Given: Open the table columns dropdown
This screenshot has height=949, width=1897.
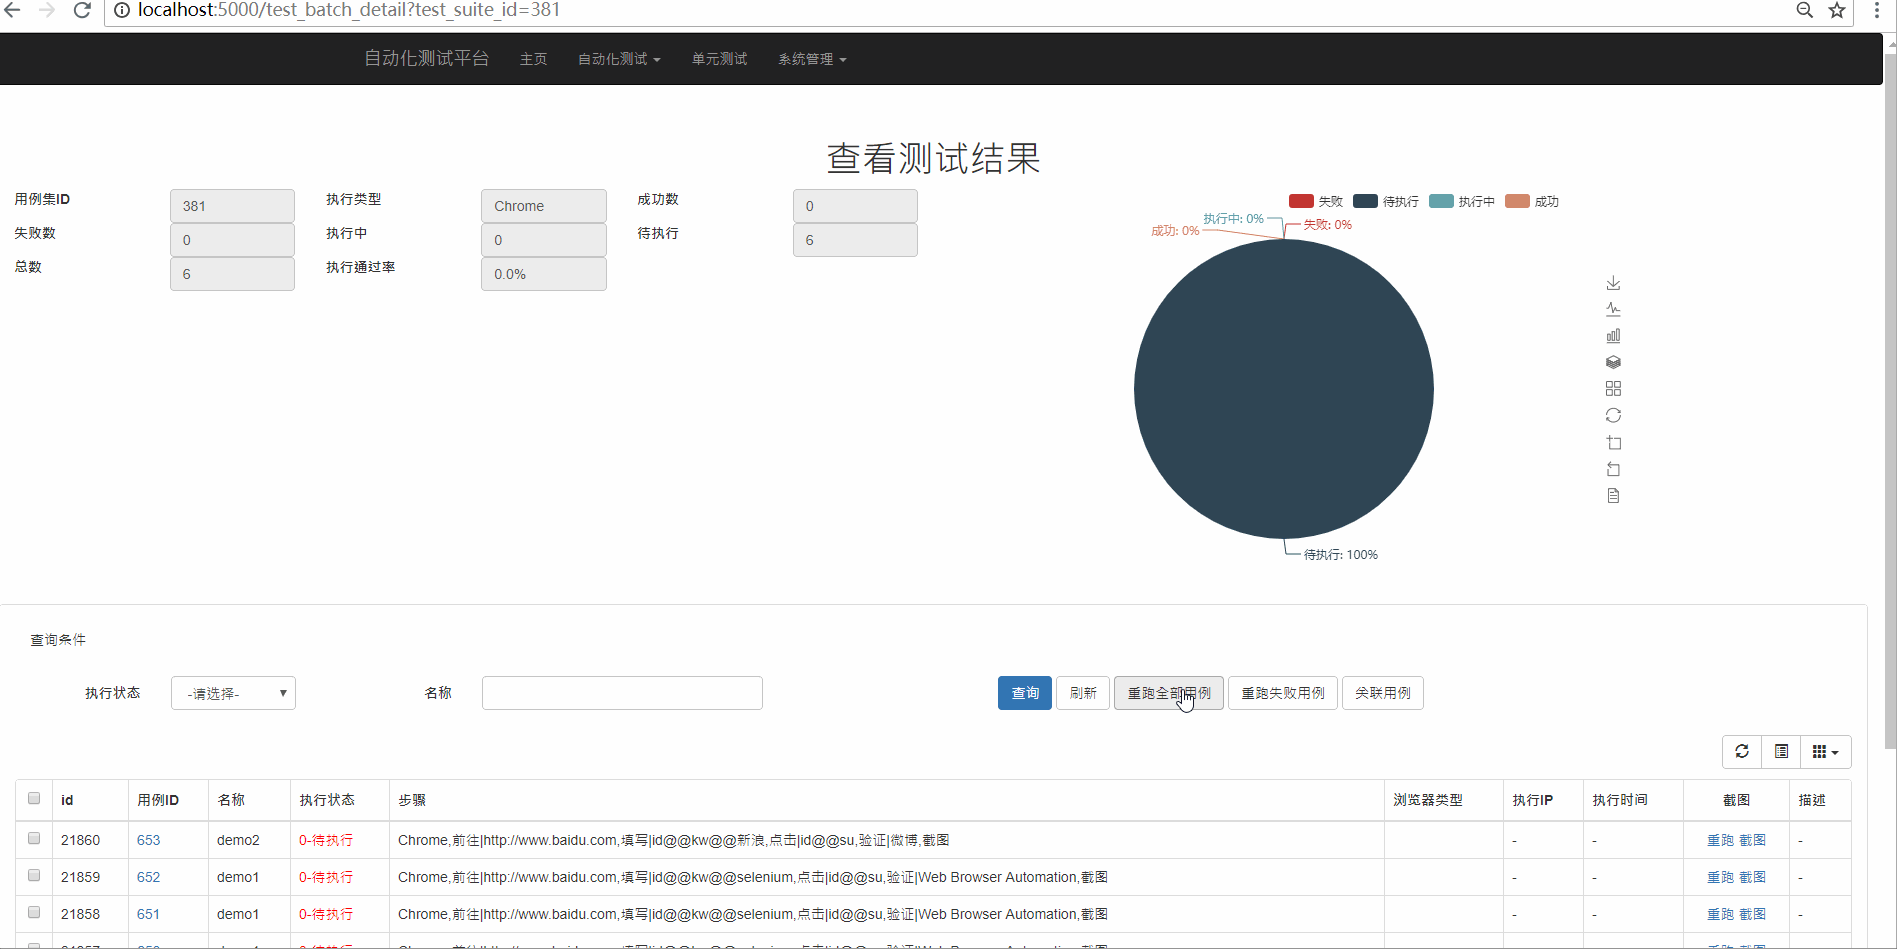Looking at the screenshot, I should tap(1826, 752).
